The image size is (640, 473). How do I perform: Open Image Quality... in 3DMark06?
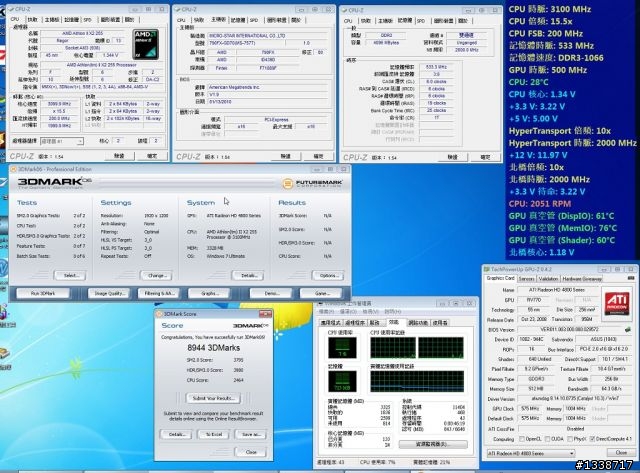[x=109, y=293]
